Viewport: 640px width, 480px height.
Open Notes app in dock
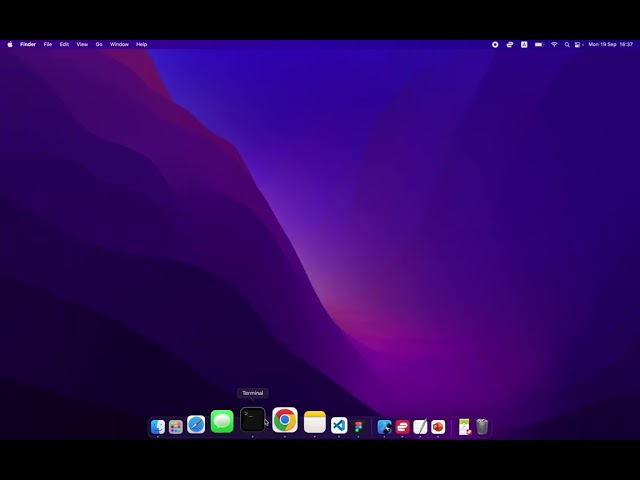point(315,422)
